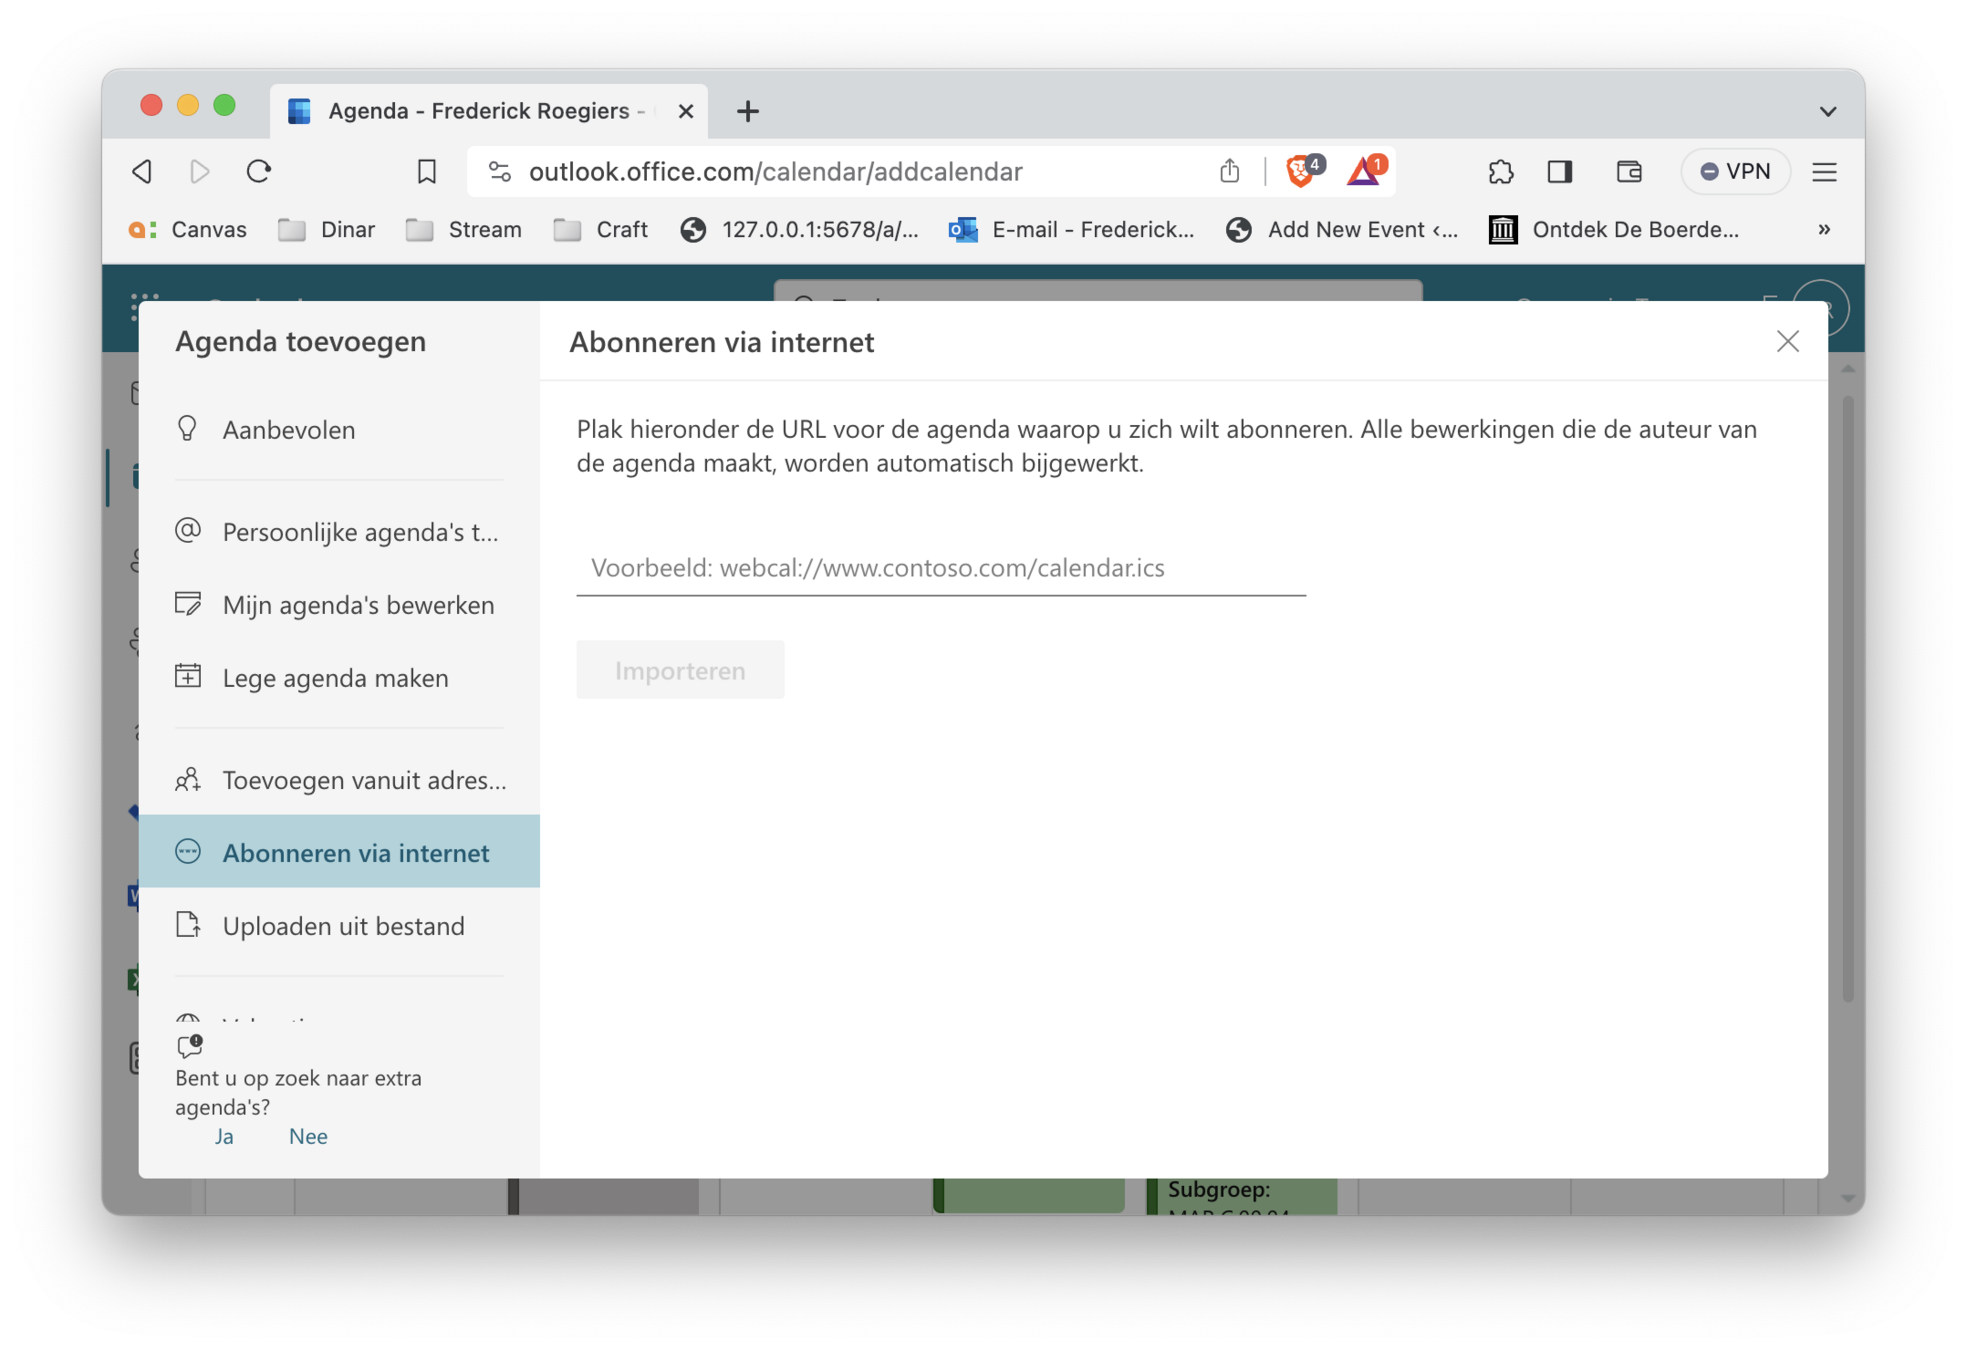Click the bookmark this page icon
Viewport: 1967px width, 1350px height.
[427, 172]
